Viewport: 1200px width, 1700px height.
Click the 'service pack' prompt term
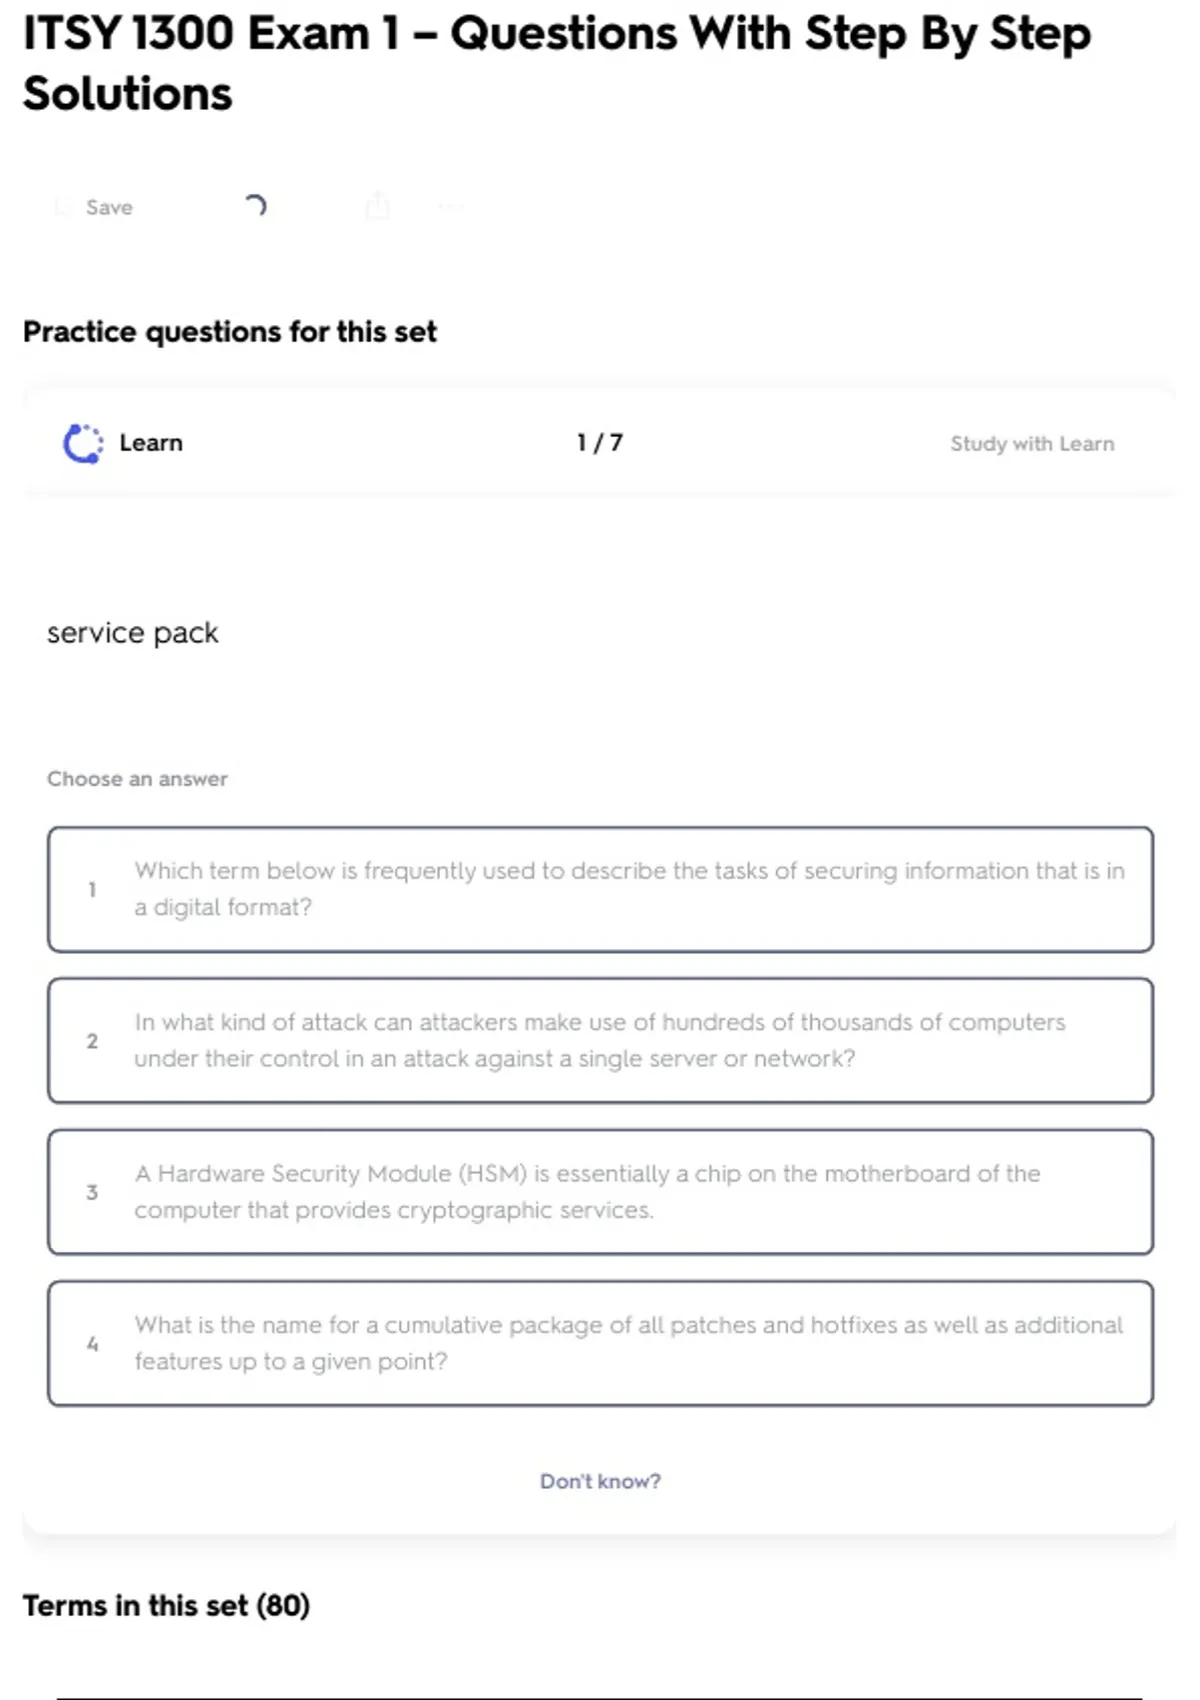pyautogui.click(x=133, y=633)
